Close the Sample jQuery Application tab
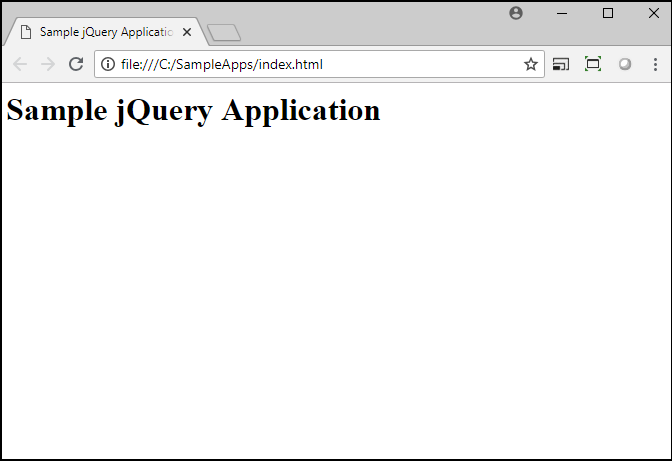The width and height of the screenshot is (672, 461). 187,32
